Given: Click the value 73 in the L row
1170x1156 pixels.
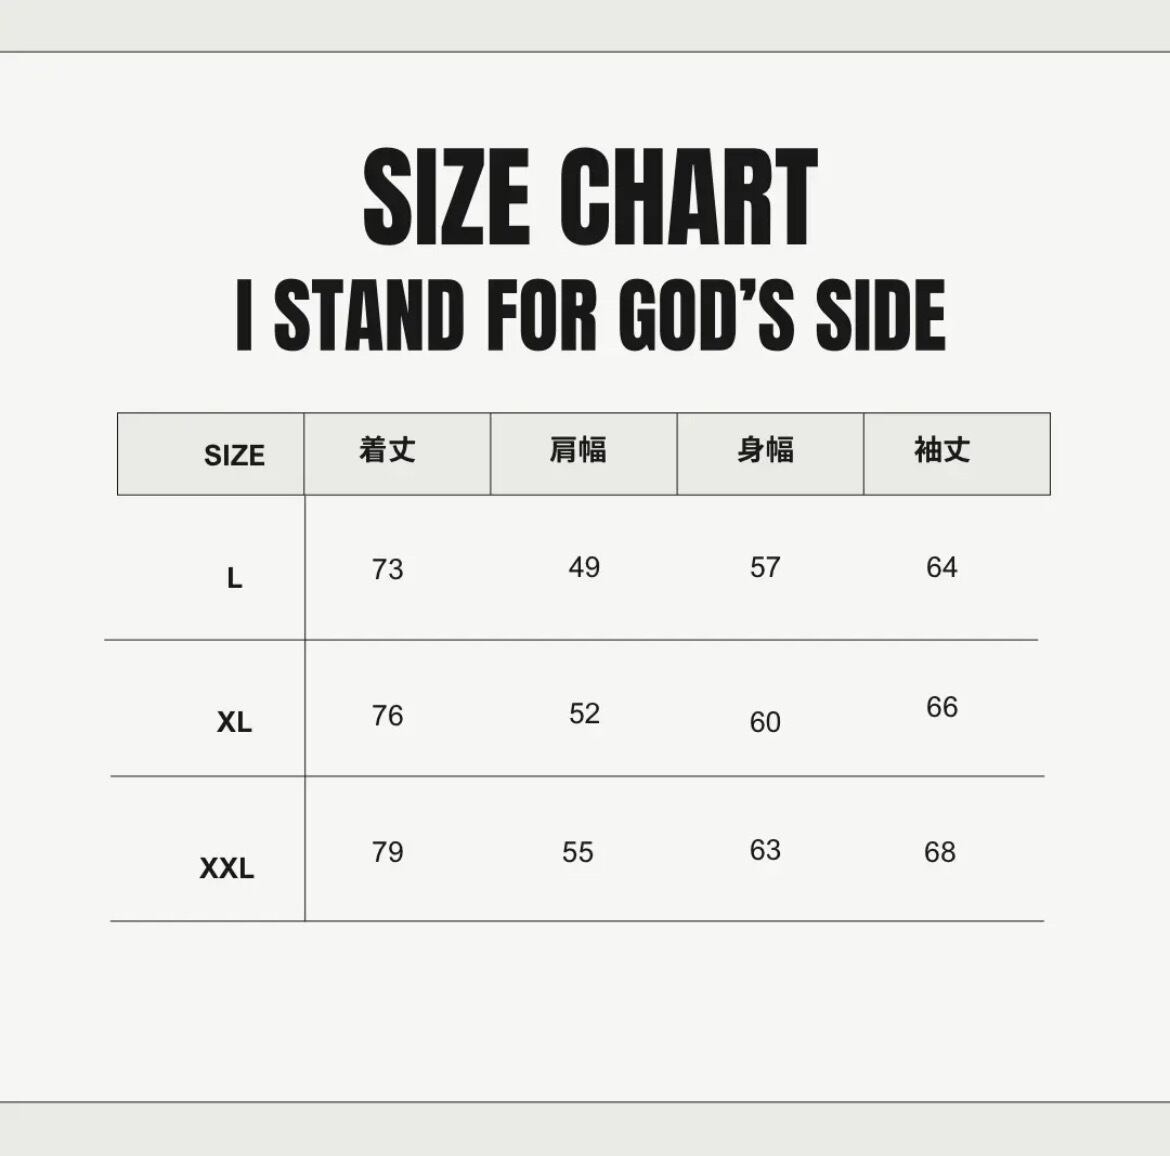Looking at the screenshot, I should click(387, 569).
